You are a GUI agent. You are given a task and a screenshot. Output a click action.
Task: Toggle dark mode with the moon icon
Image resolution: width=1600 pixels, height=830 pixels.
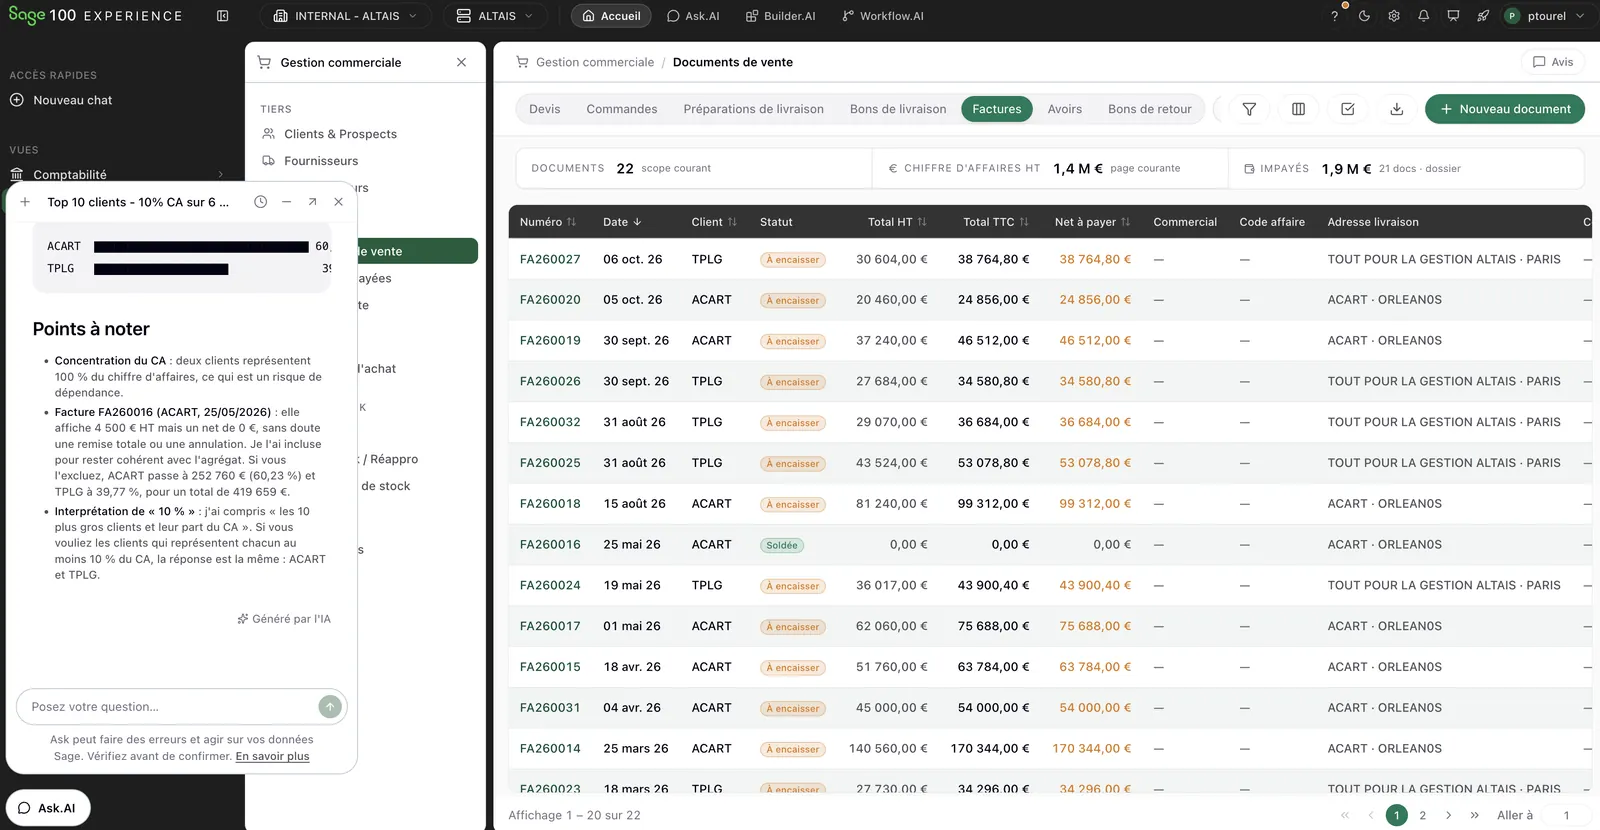coord(1364,16)
